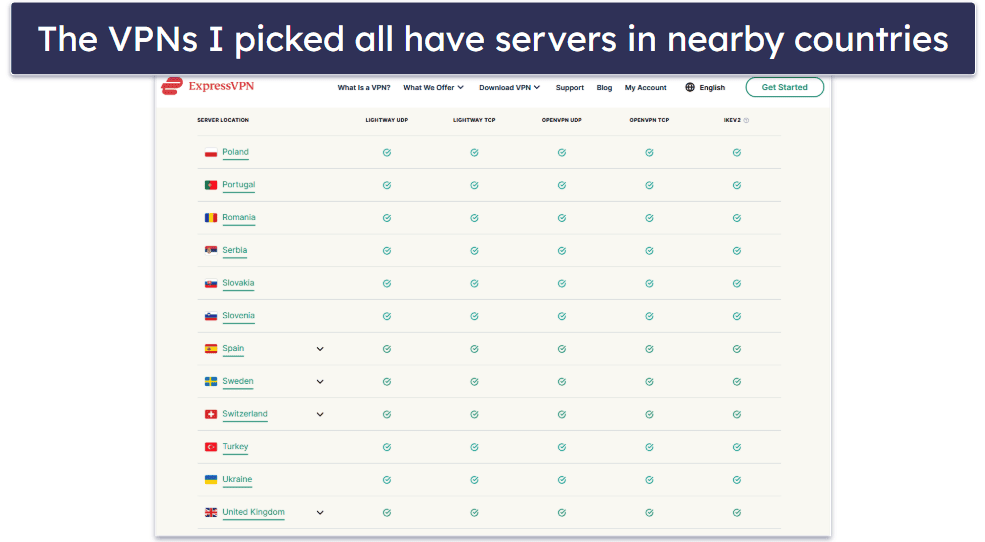Click Slovakia's IKEv2 checkmark

[736, 283]
